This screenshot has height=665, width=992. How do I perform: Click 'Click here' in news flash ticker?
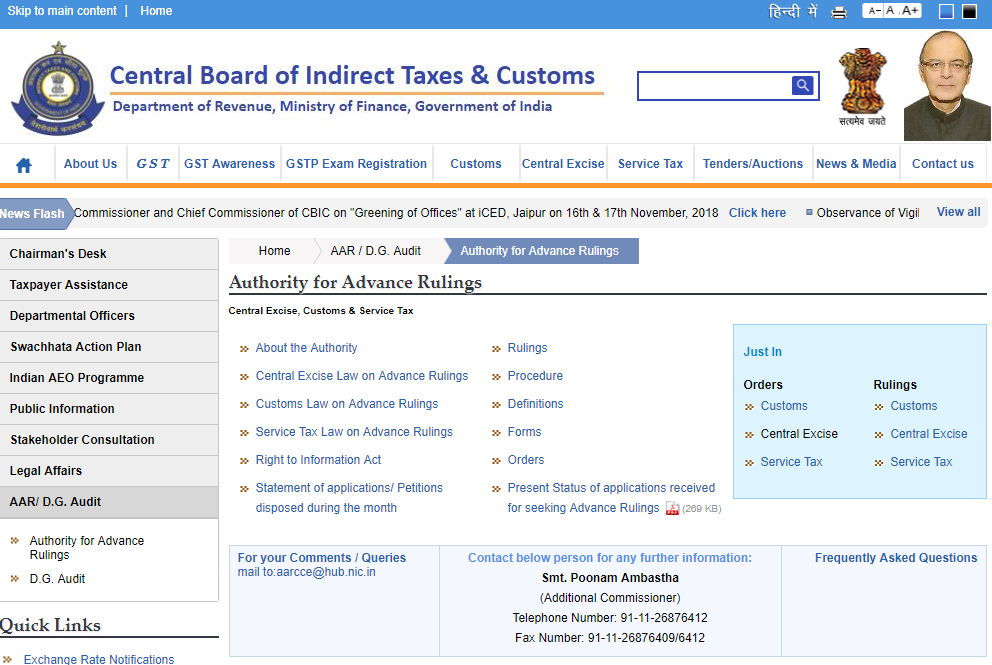[757, 213]
